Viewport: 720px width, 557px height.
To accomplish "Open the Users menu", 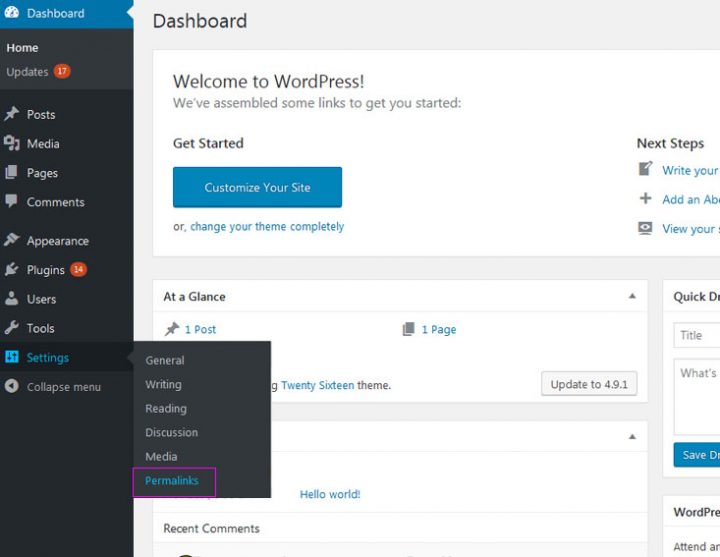I will tap(41, 299).
